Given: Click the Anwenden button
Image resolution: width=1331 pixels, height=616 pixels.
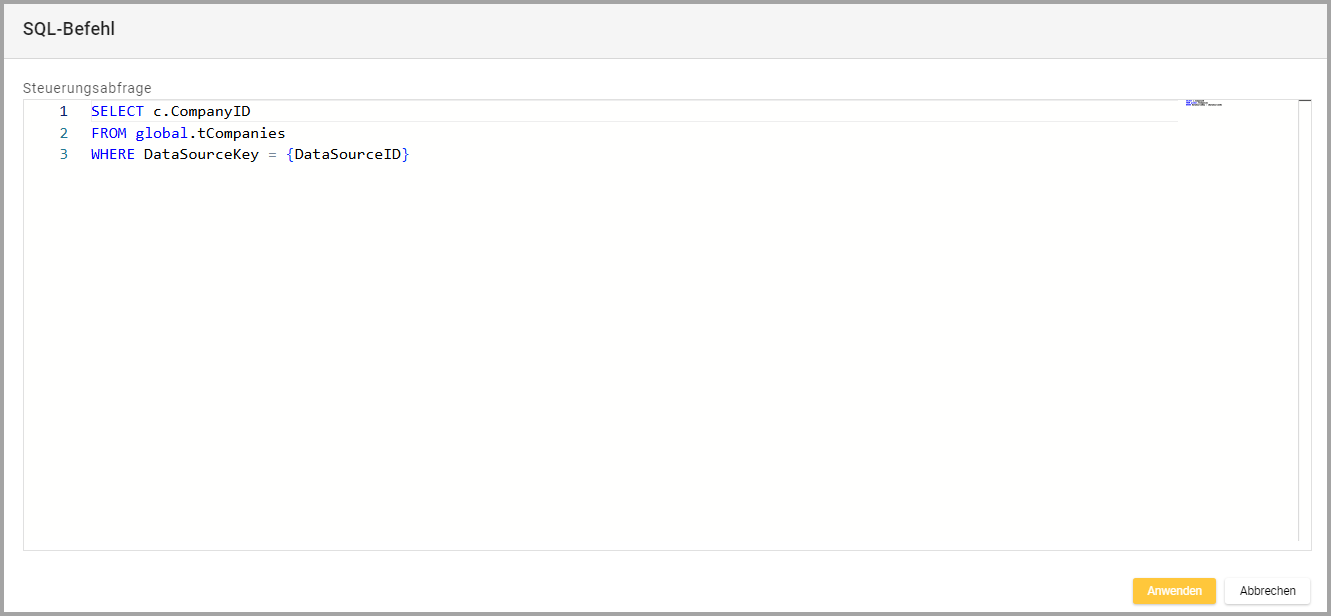Looking at the screenshot, I should (x=1173, y=591).
